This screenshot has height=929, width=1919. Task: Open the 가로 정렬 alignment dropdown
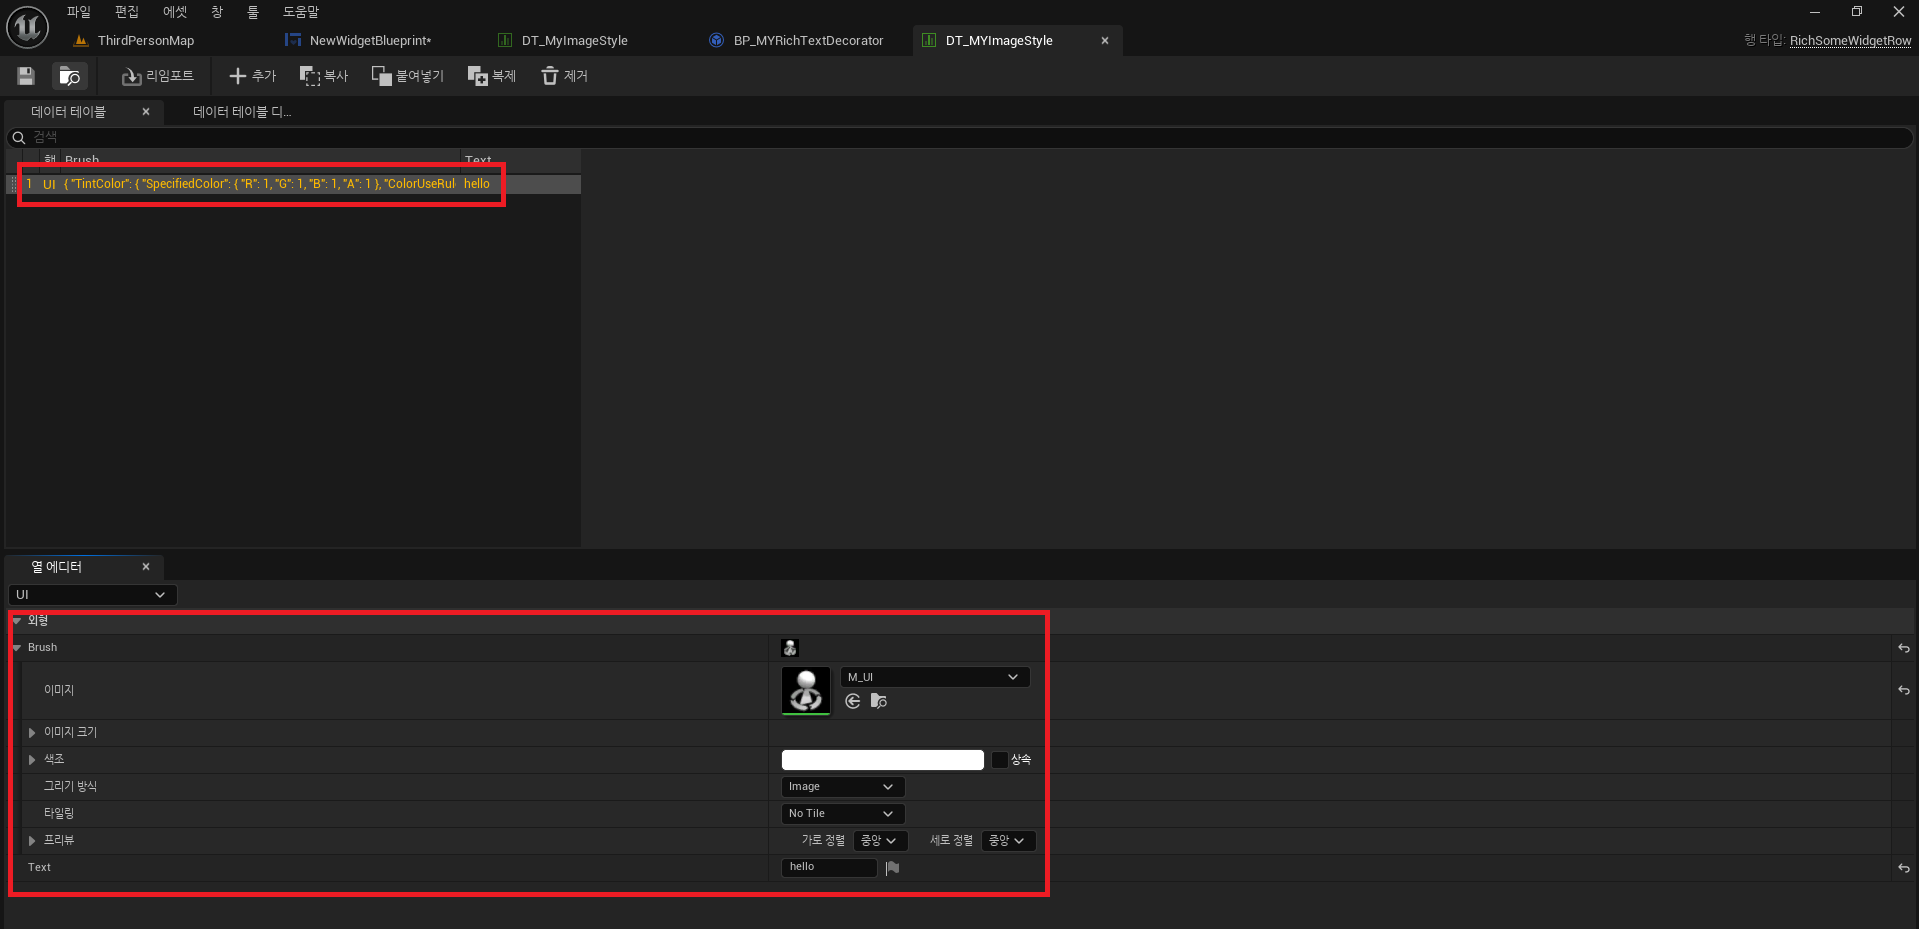tap(881, 841)
